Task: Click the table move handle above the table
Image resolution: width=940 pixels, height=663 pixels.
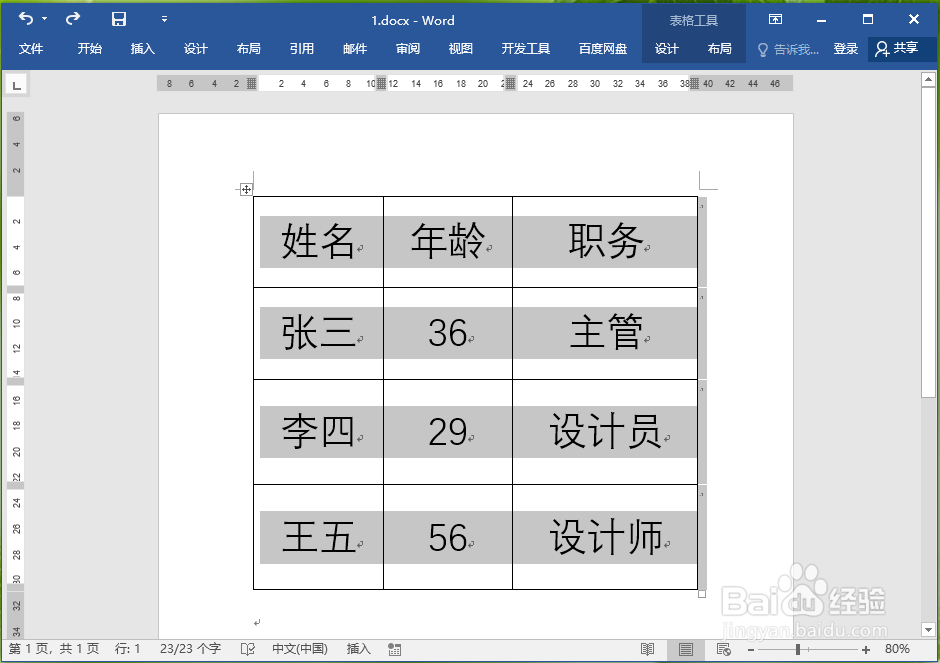Action: [x=246, y=188]
